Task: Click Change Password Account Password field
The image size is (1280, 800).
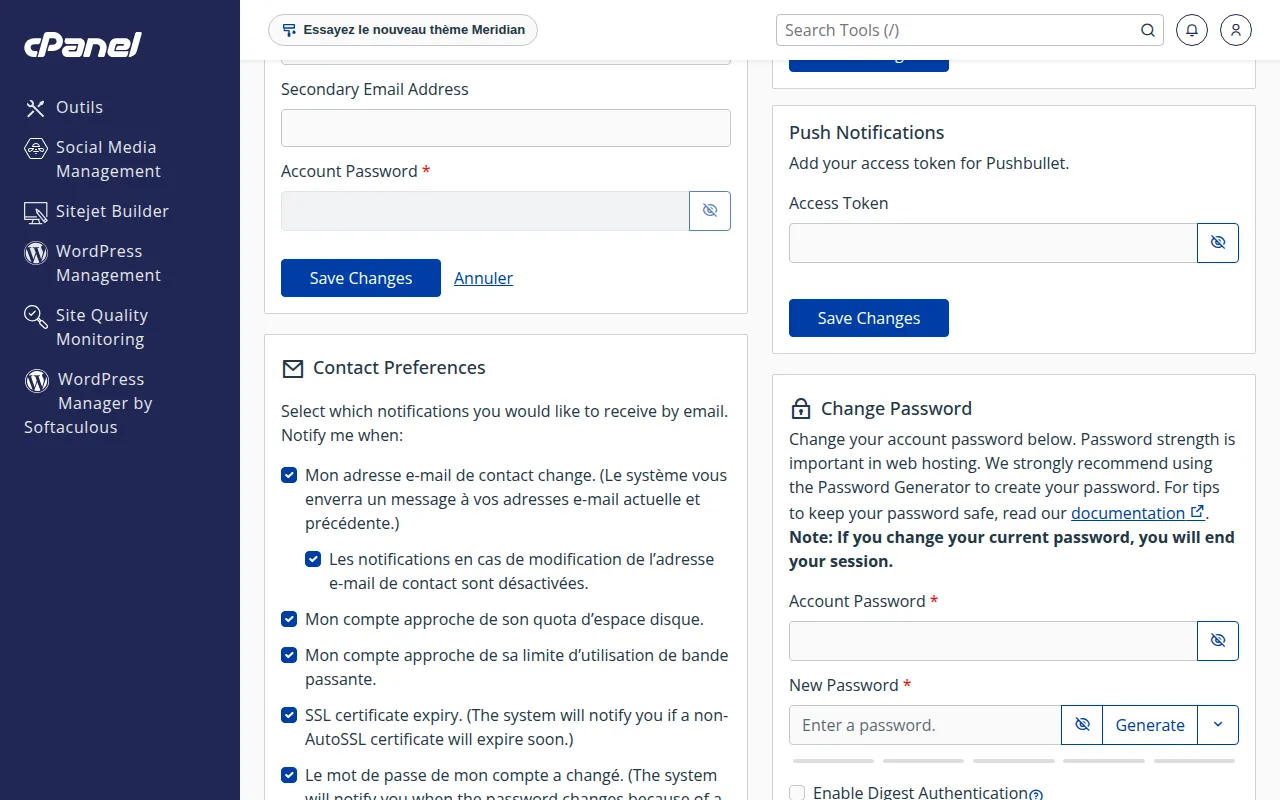Action: pyautogui.click(x=993, y=641)
